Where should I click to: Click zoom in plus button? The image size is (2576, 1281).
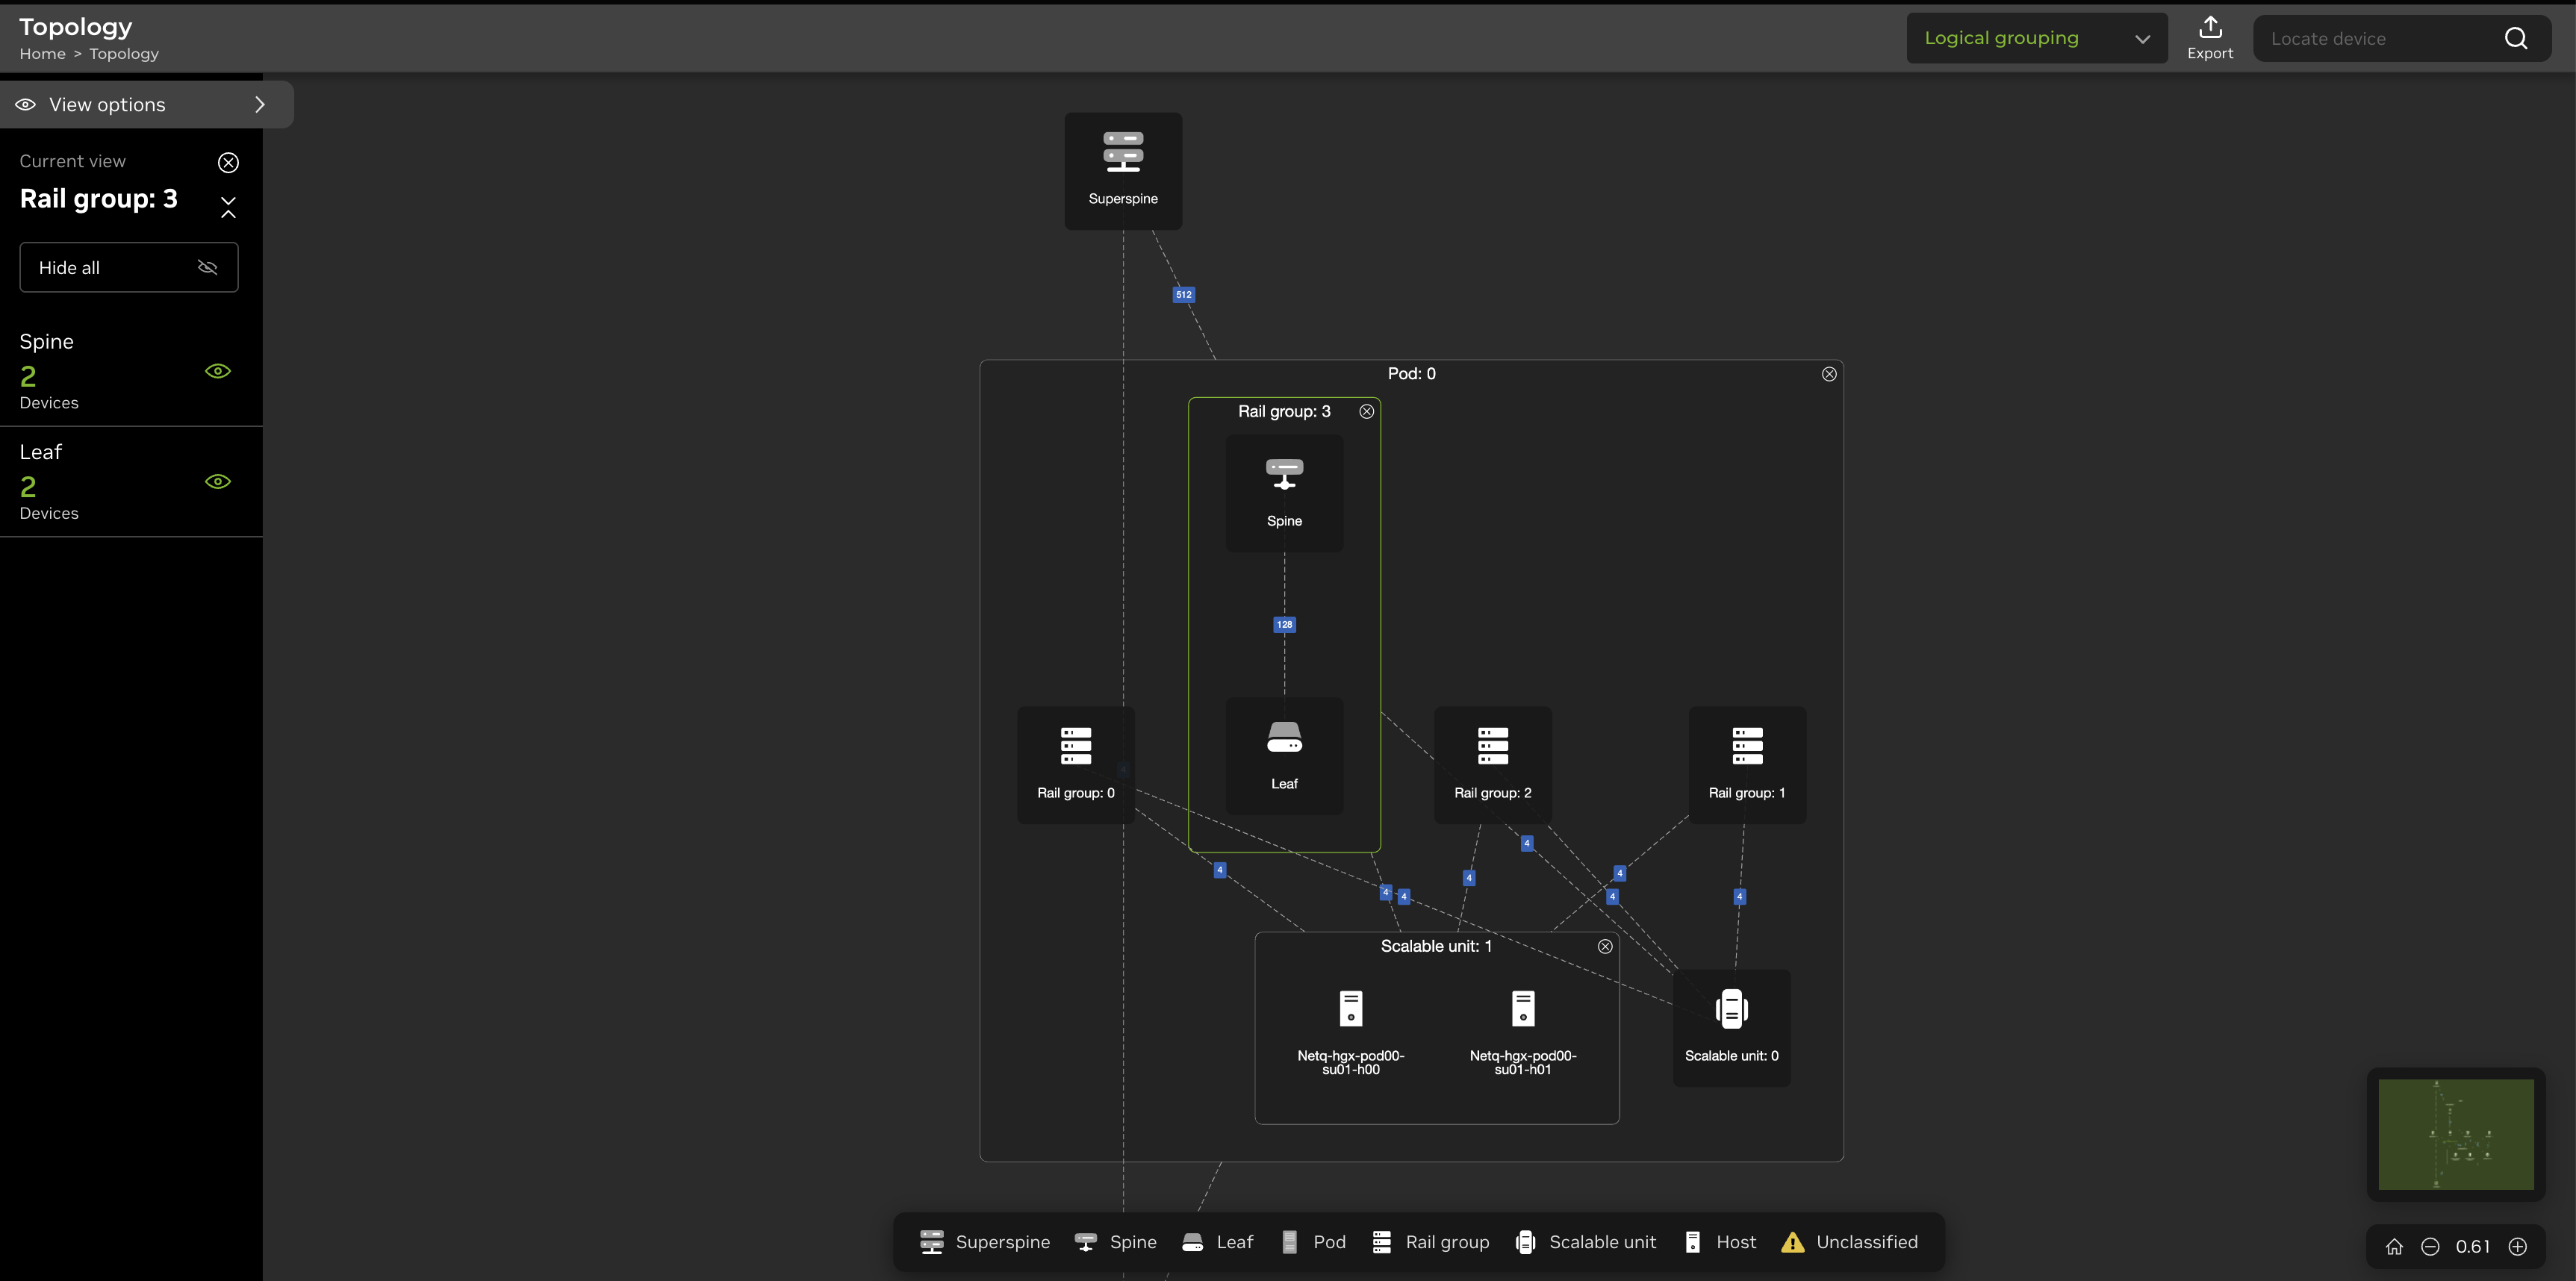click(2517, 1246)
